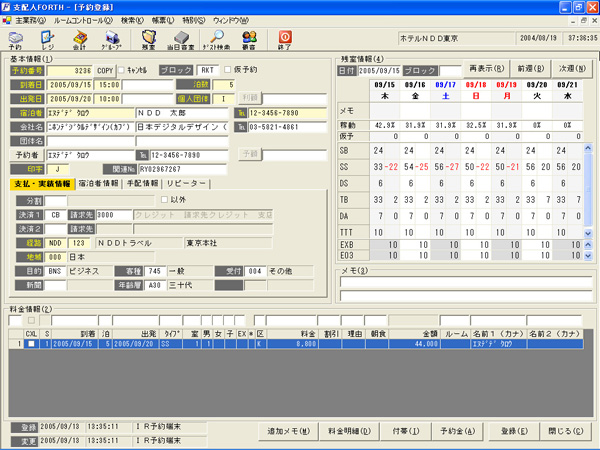Image resolution: width=600 pixels, height=450 pixels.
Task: Toggle the キャンセル checkbox
Action: [x=121, y=71]
